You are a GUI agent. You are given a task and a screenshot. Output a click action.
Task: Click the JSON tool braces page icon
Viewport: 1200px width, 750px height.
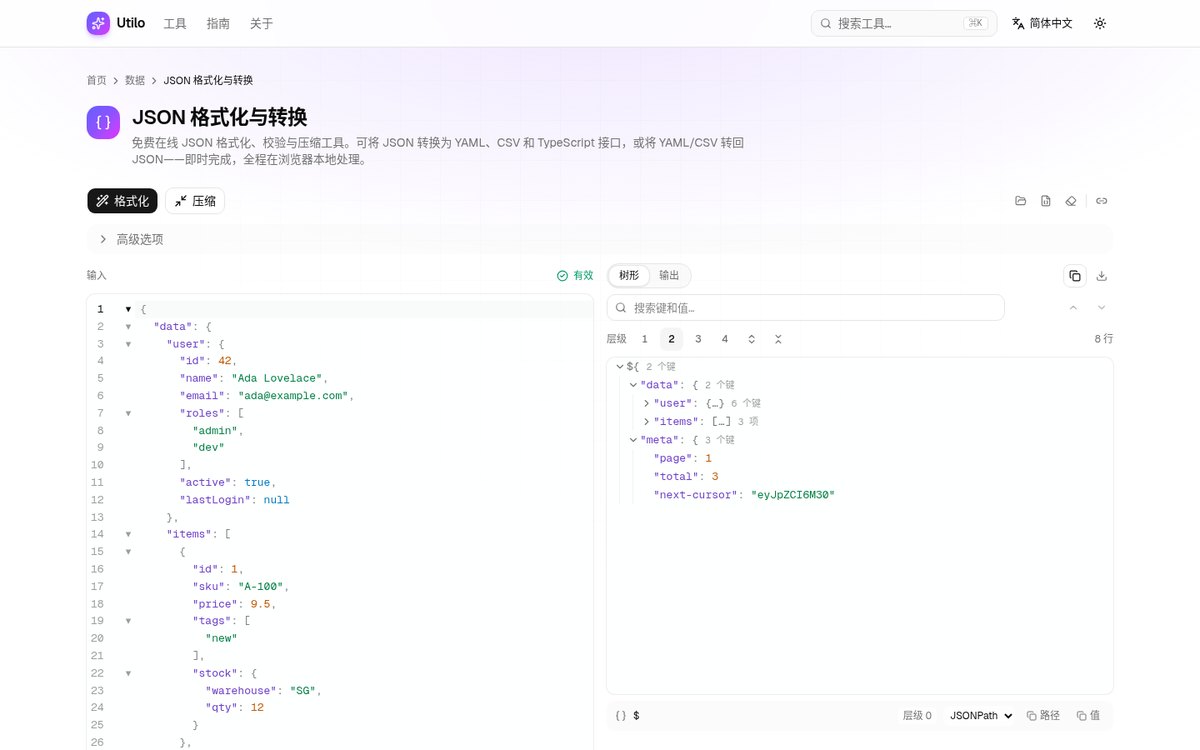click(x=103, y=122)
